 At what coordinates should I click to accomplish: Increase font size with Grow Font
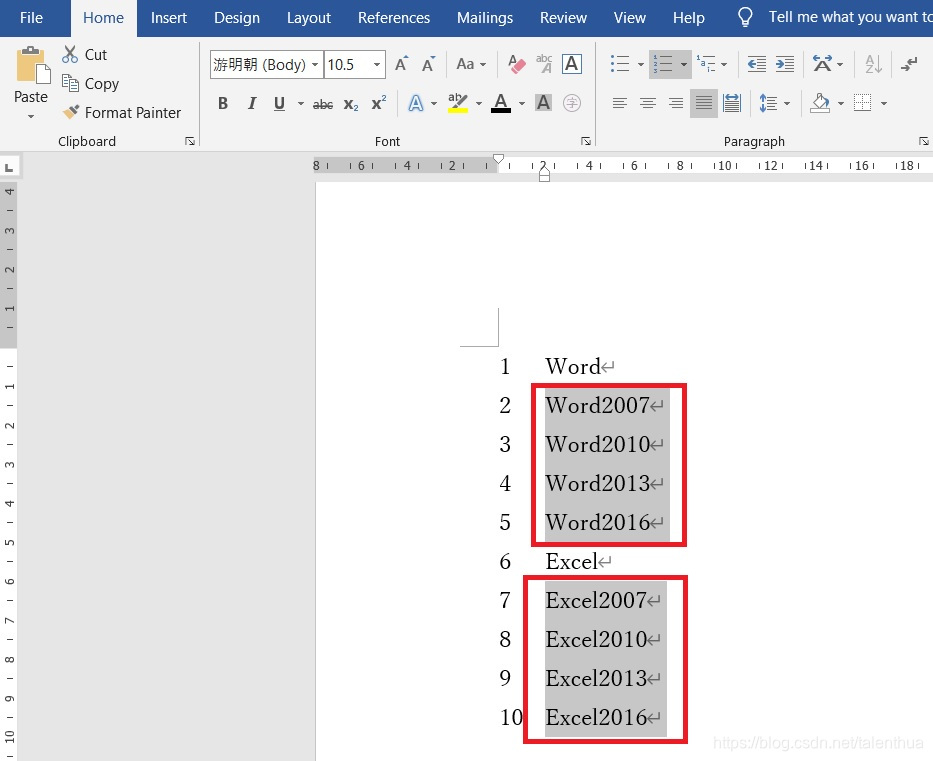[x=402, y=64]
